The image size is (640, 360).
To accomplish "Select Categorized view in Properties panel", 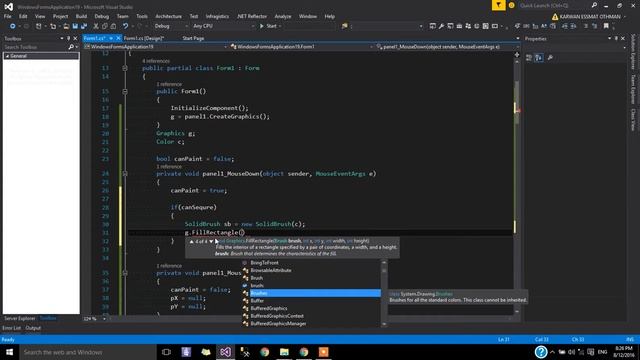I will (529, 58).
